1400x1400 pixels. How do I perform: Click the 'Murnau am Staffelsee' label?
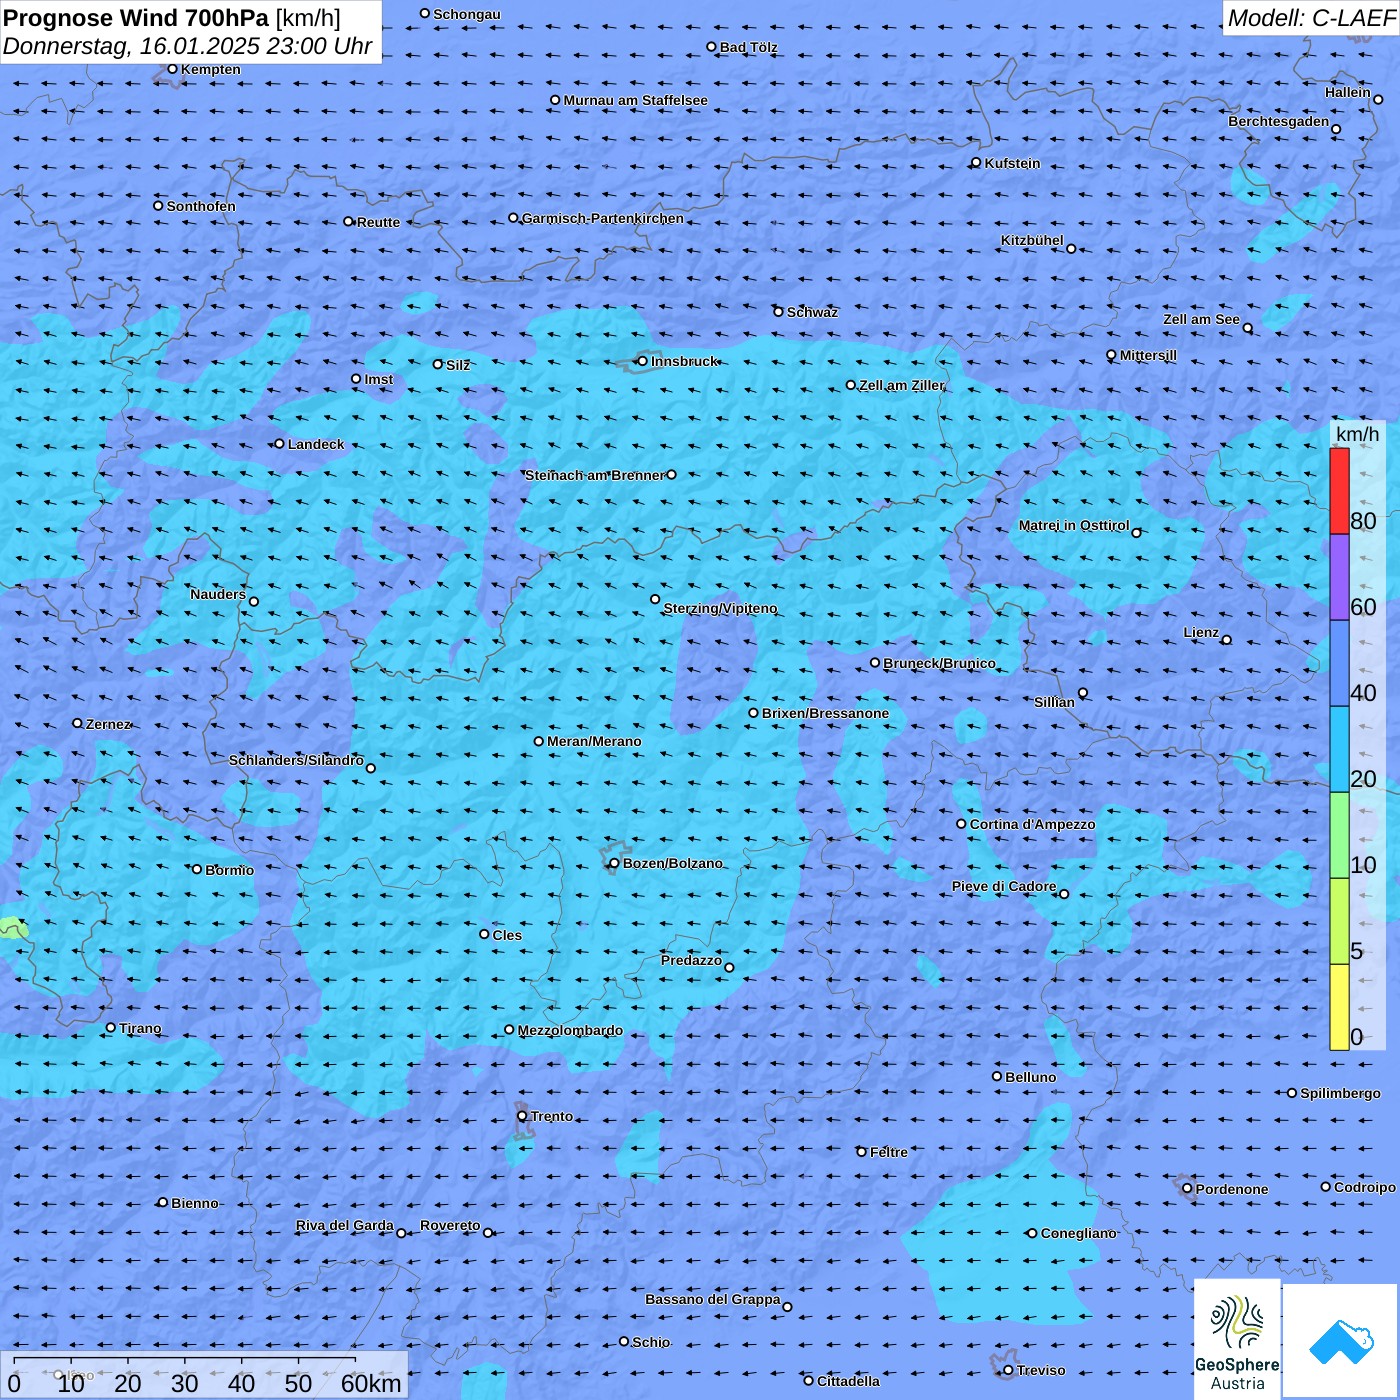coord(636,100)
